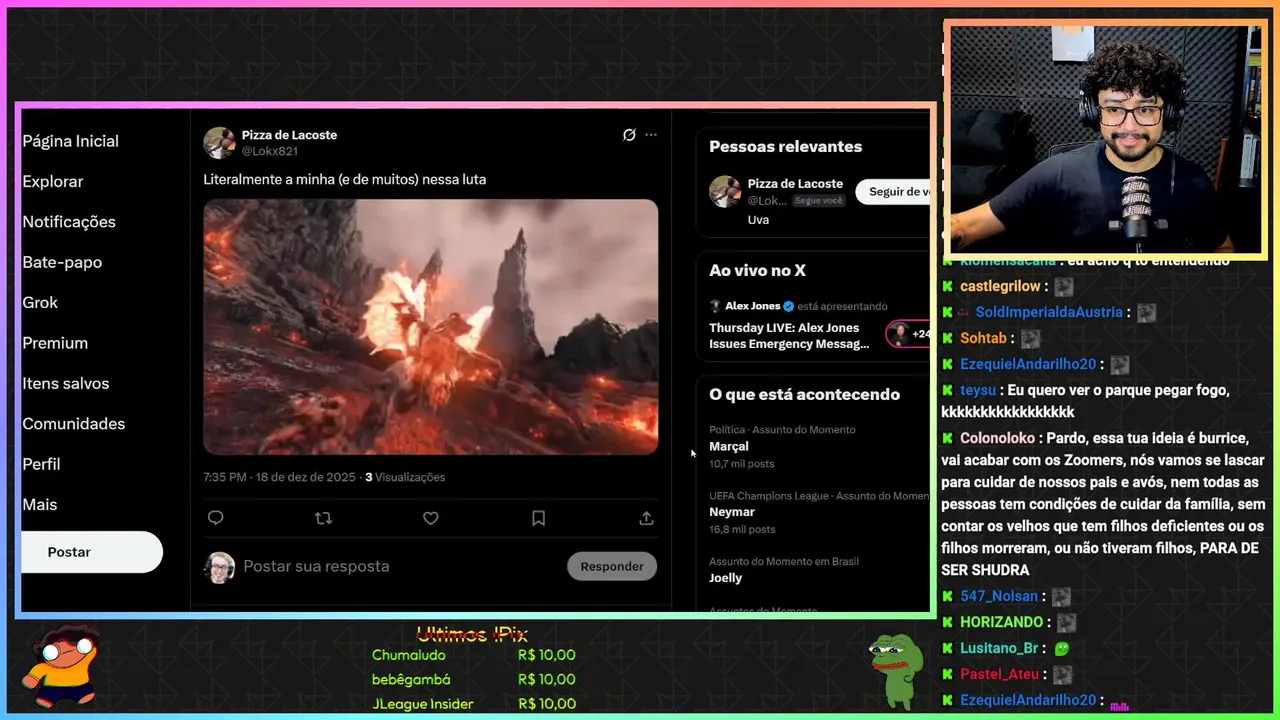Screen dimensions: 1280x720
Task: Repost the Pizza de Lacoste tweet
Action: [x=323, y=518]
